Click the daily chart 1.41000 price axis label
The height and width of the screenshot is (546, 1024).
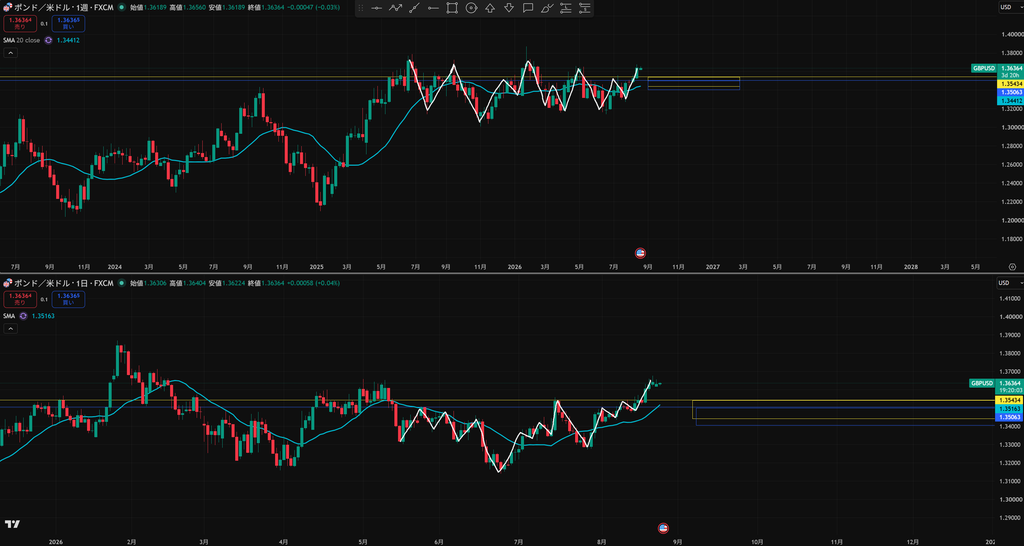click(1009, 298)
